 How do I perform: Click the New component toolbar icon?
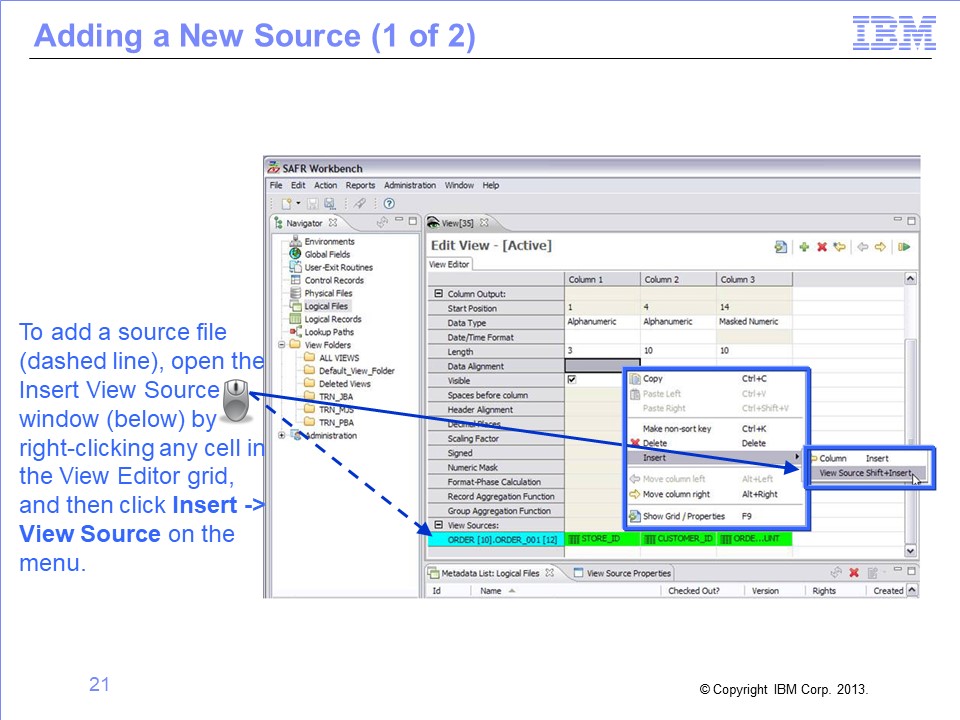point(287,203)
